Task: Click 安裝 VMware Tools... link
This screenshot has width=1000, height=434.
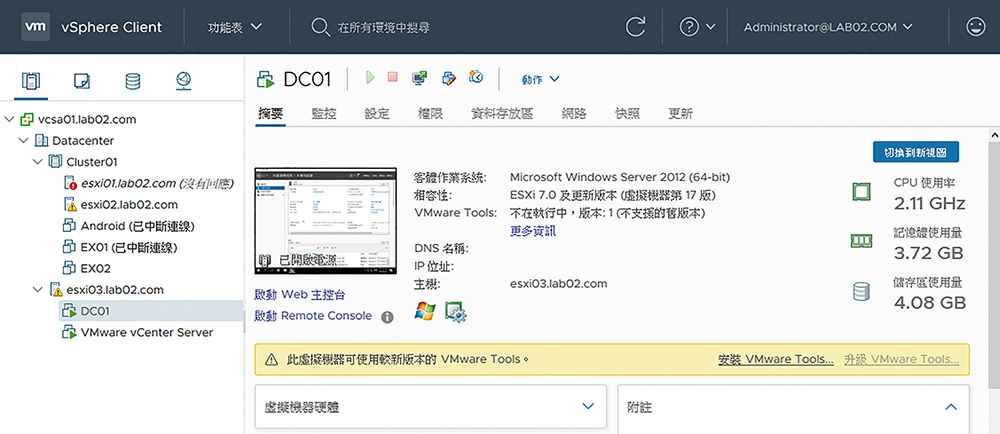Action: (776, 359)
